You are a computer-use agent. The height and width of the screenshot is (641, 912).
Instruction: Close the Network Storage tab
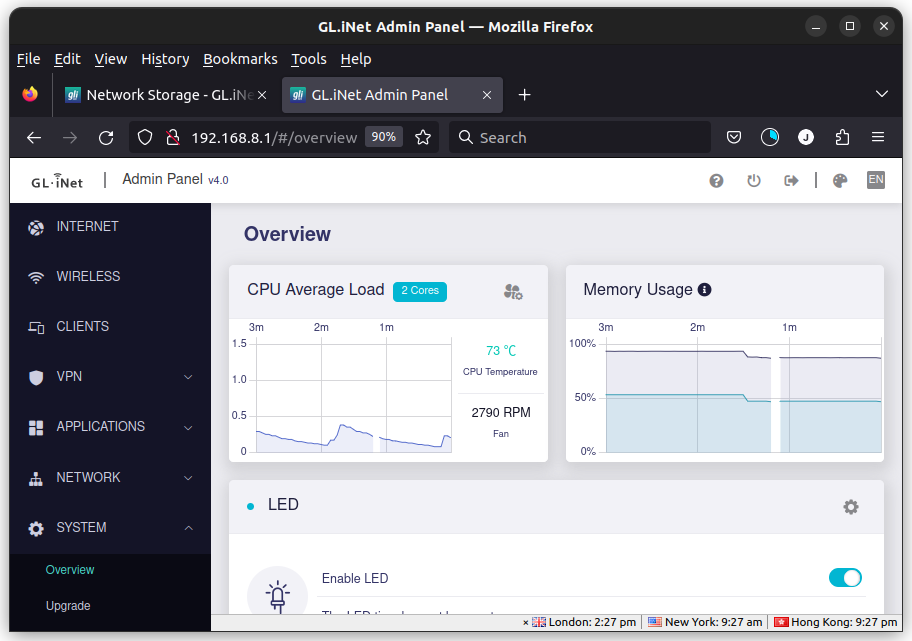click(262, 95)
